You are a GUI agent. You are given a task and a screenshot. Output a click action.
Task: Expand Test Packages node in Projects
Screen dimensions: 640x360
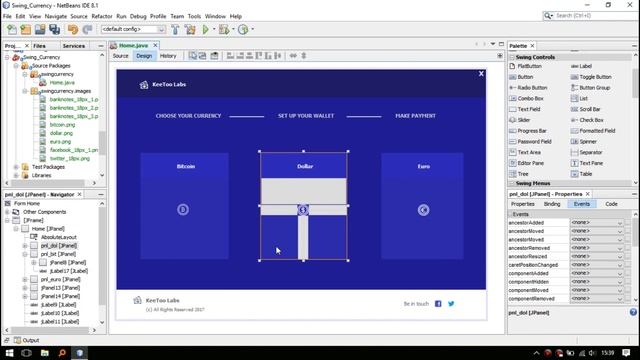(x=16, y=167)
